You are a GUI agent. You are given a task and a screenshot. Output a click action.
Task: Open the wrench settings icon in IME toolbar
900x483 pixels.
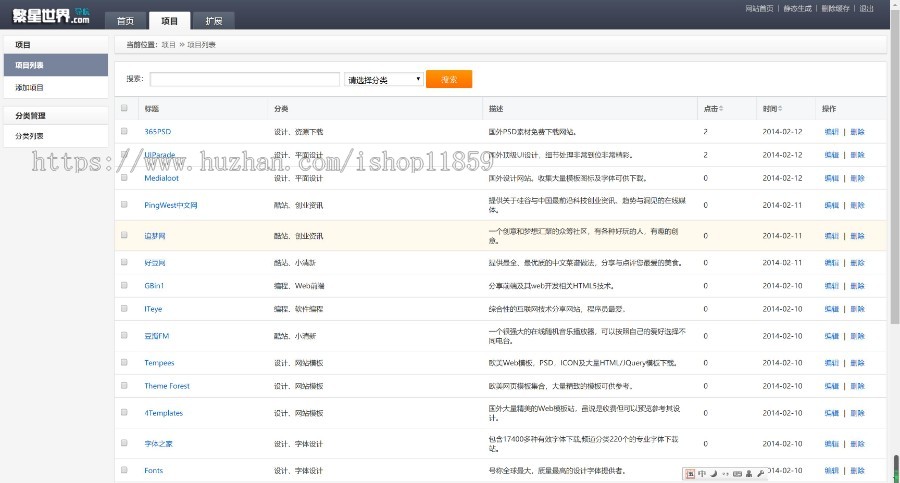(761, 474)
